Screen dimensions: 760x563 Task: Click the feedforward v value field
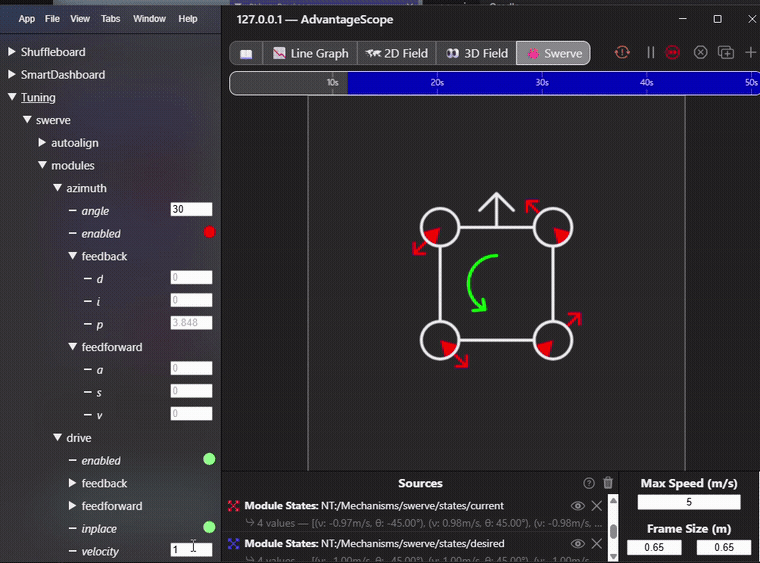[191, 414]
